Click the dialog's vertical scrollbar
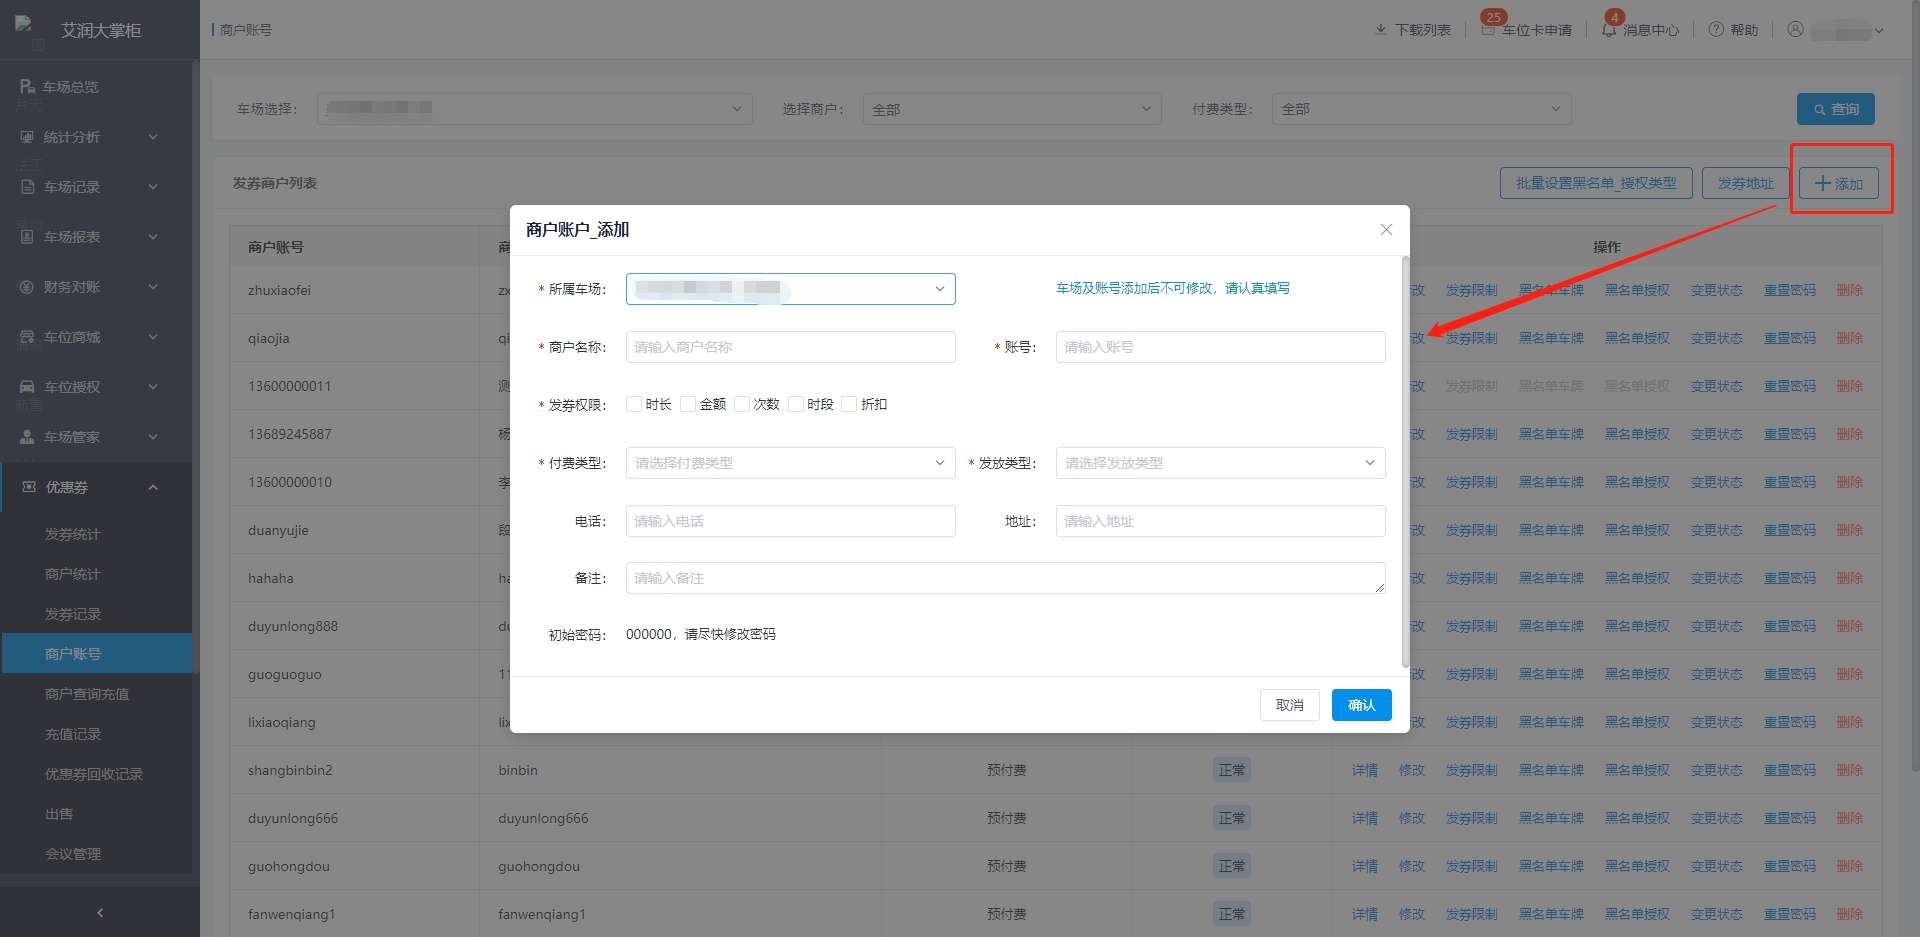Image resolution: width=1920 pixels, height=937 pixels. (x=1405, y=460)
